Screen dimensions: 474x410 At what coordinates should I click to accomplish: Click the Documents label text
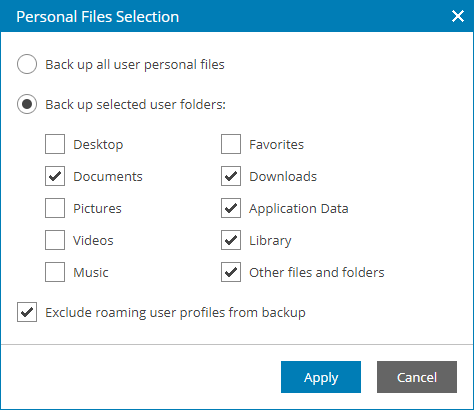click(108, 176)
